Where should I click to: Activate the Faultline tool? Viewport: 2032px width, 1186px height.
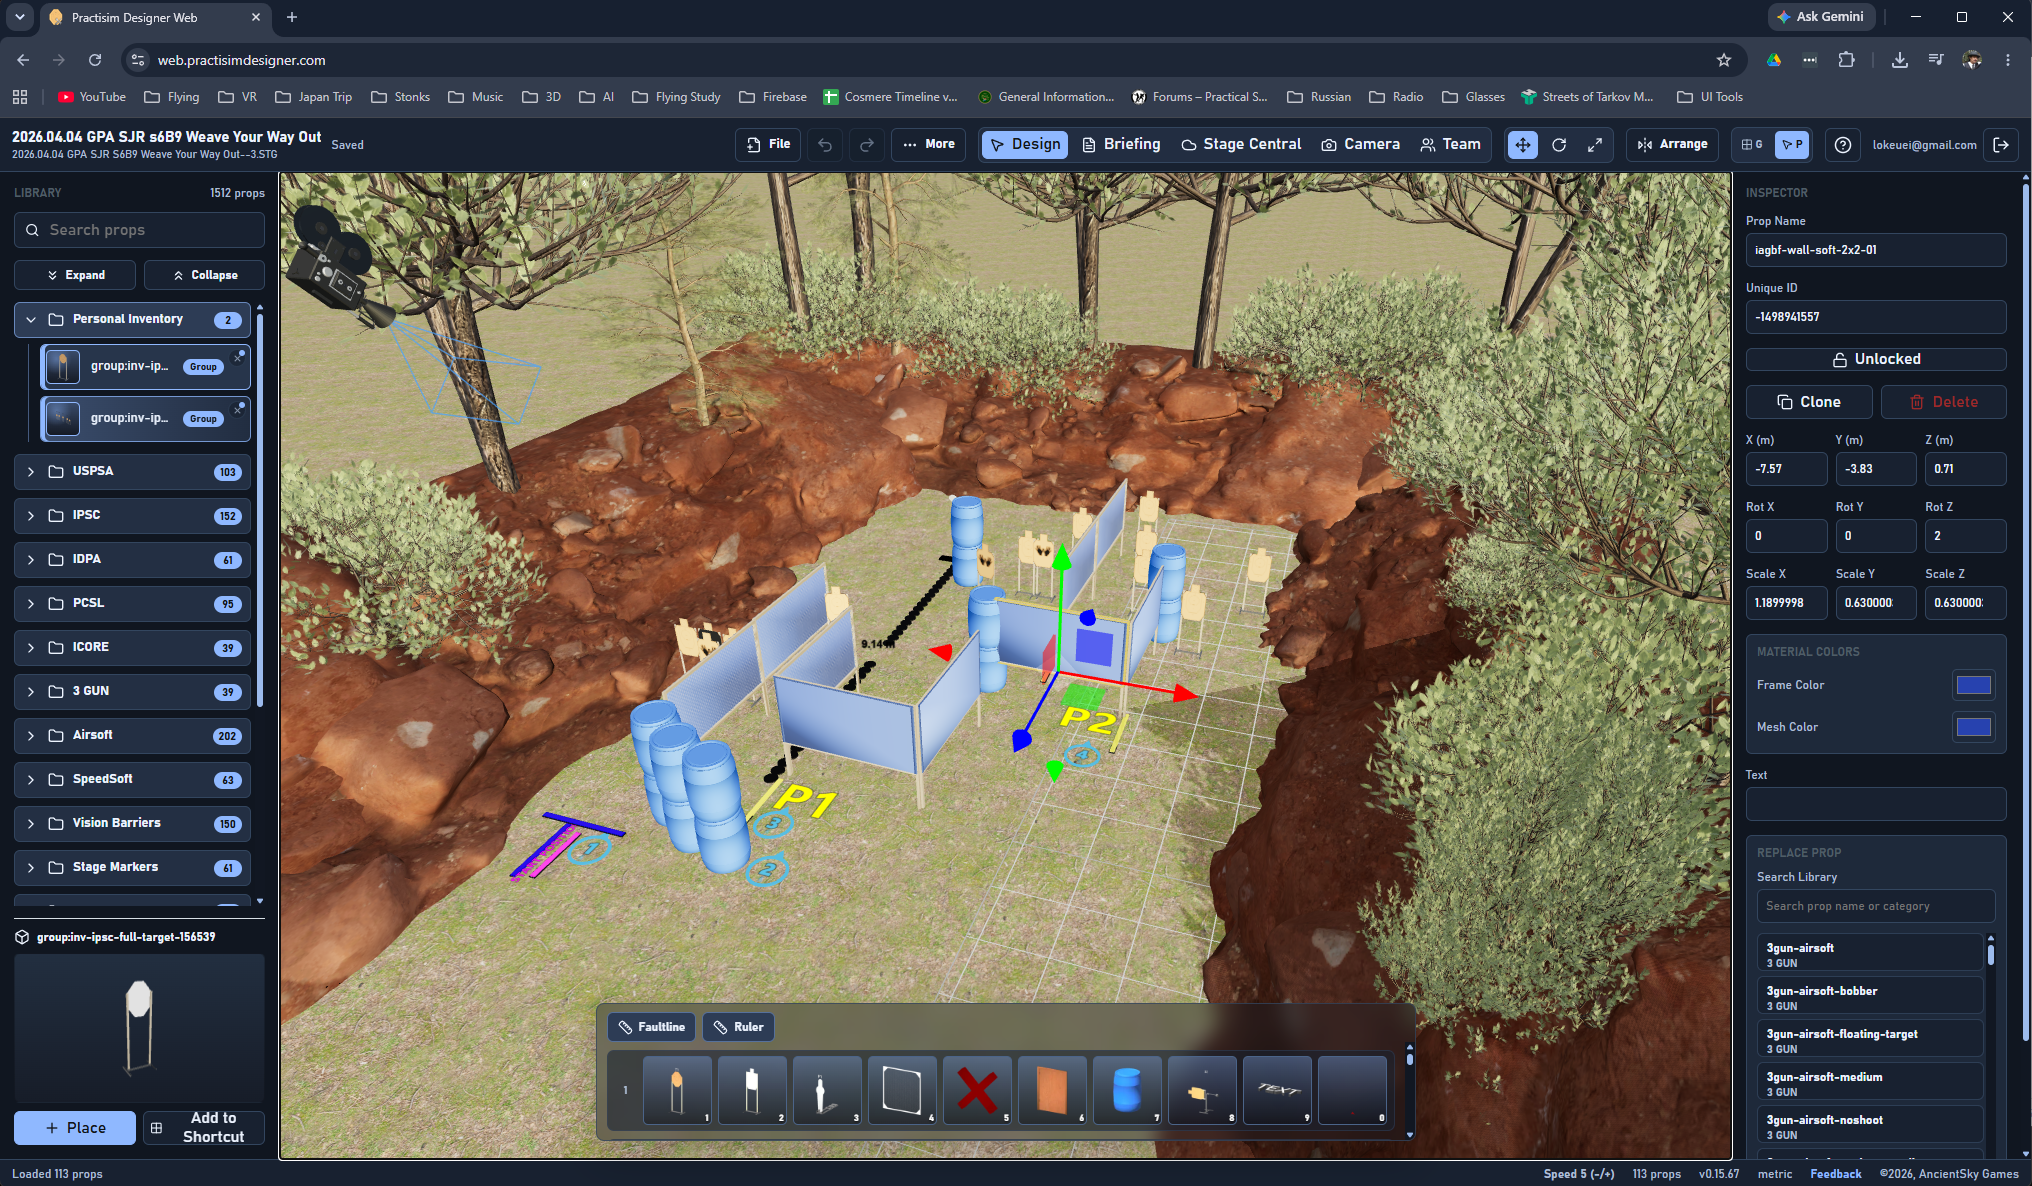point(651,1027)
